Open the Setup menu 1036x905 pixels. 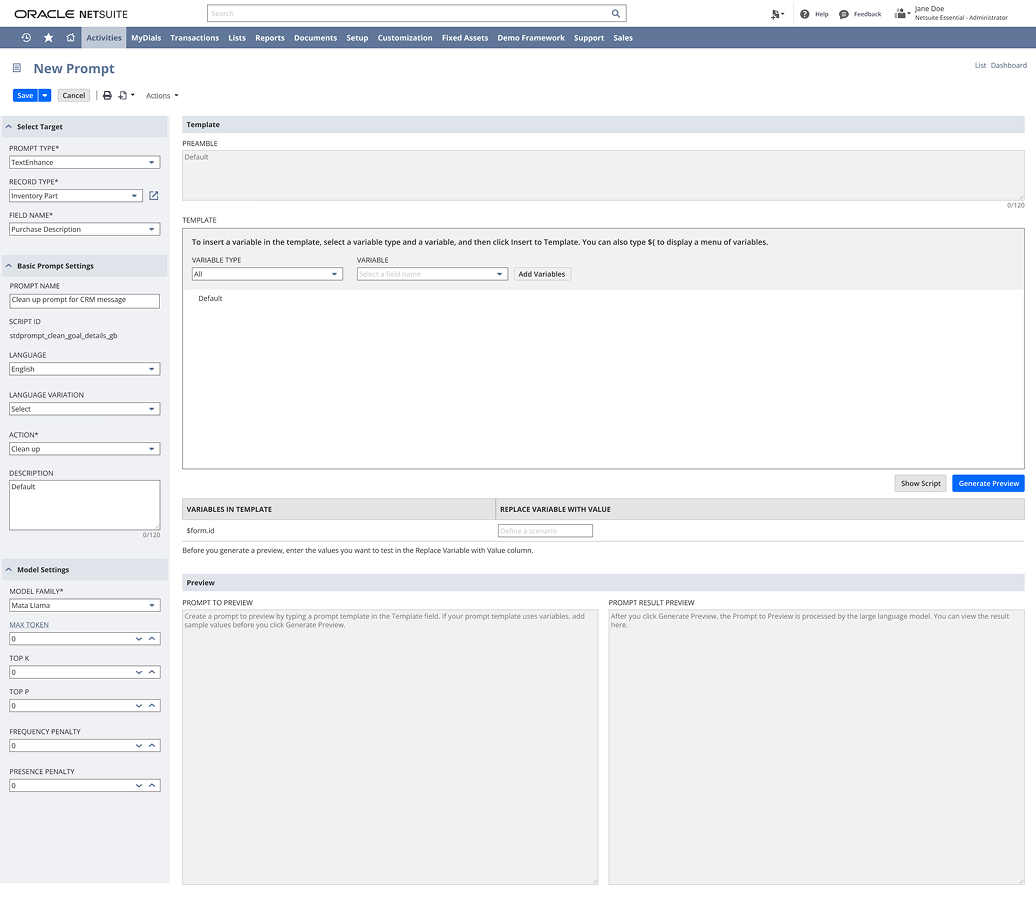click(x=357, y=38)
